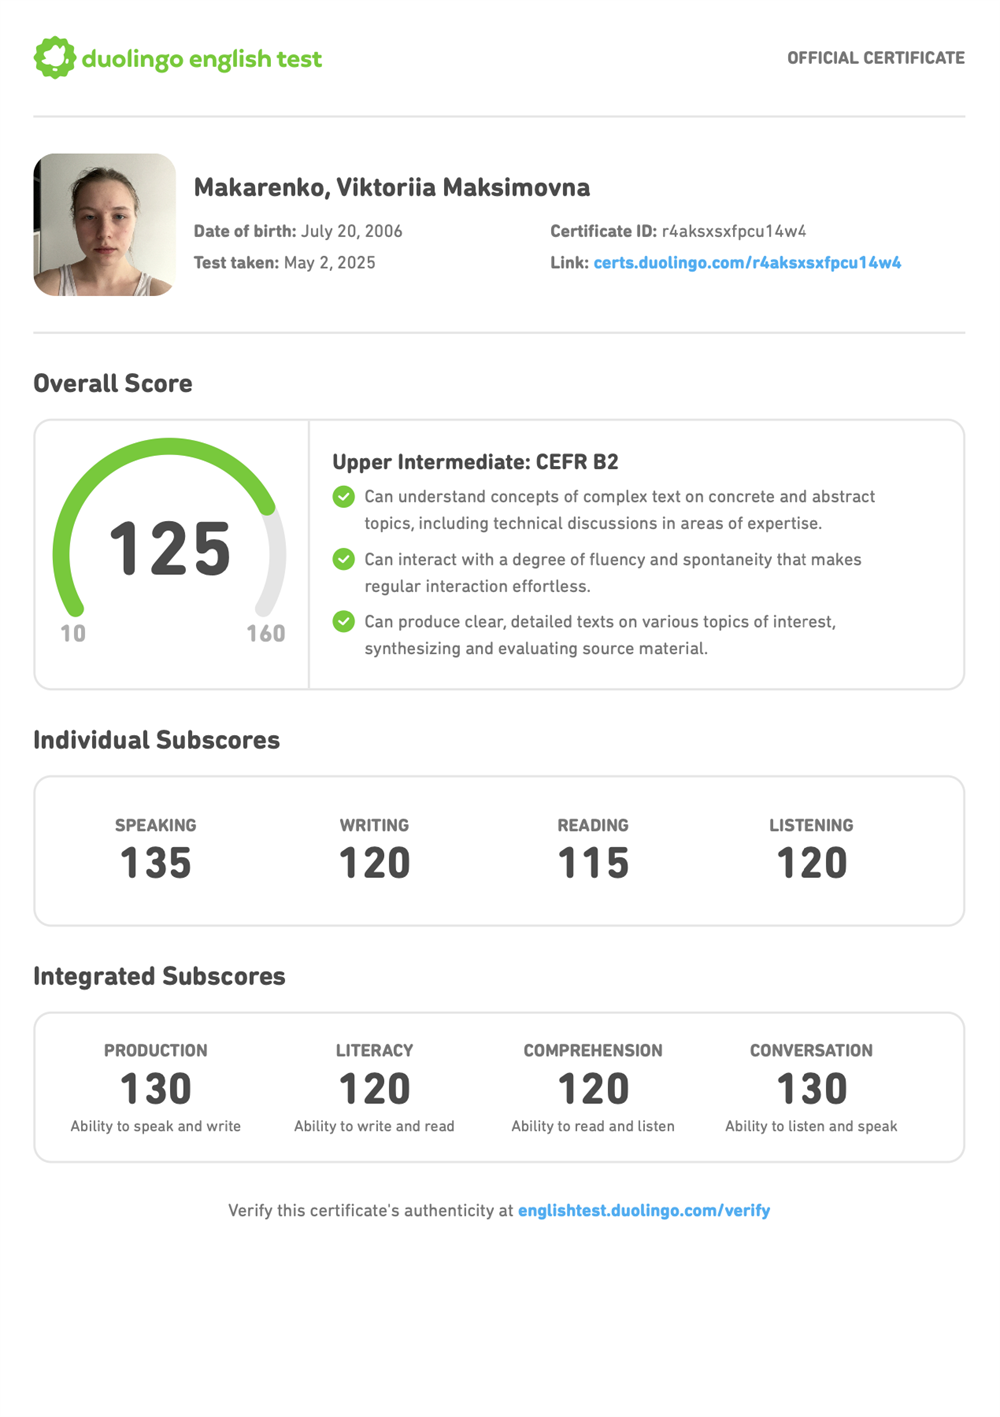Select the certificate ID "r4aksxsxfpcu14w4"
Viewport: 1000px width, 1417px height.
[x=734, y=231]
